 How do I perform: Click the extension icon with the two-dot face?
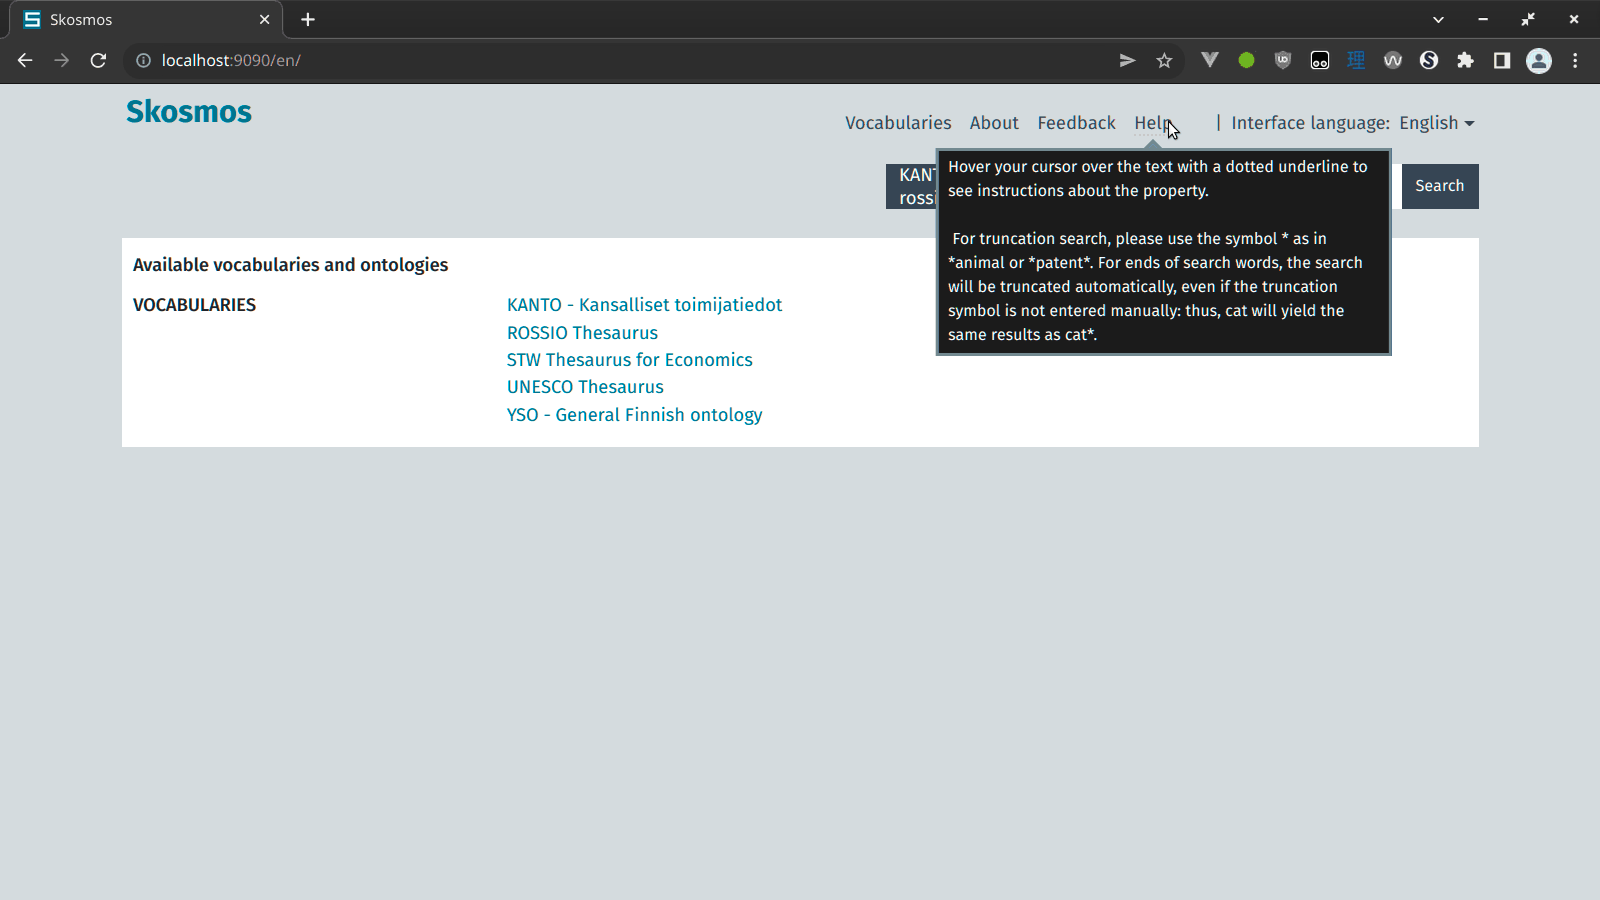1320,60
